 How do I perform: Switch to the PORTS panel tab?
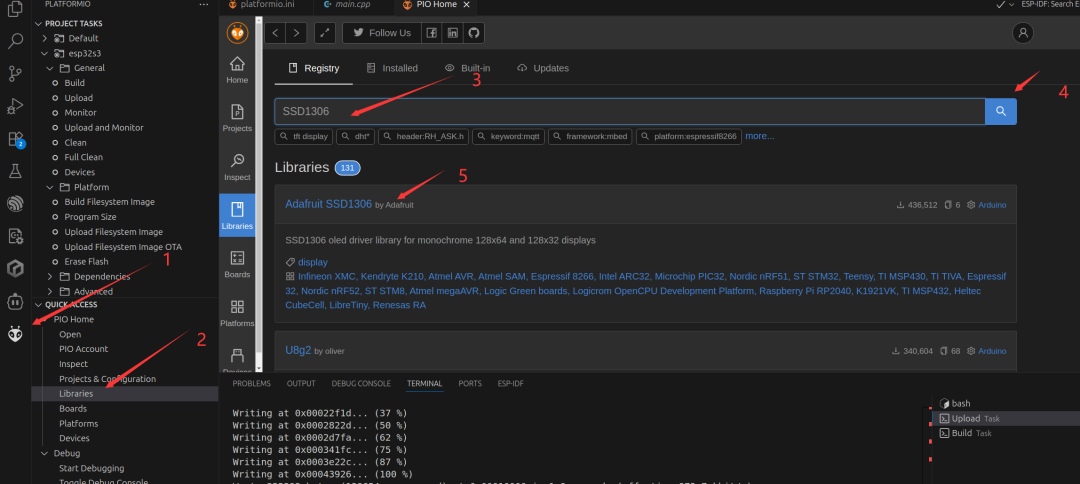point(470,383)
